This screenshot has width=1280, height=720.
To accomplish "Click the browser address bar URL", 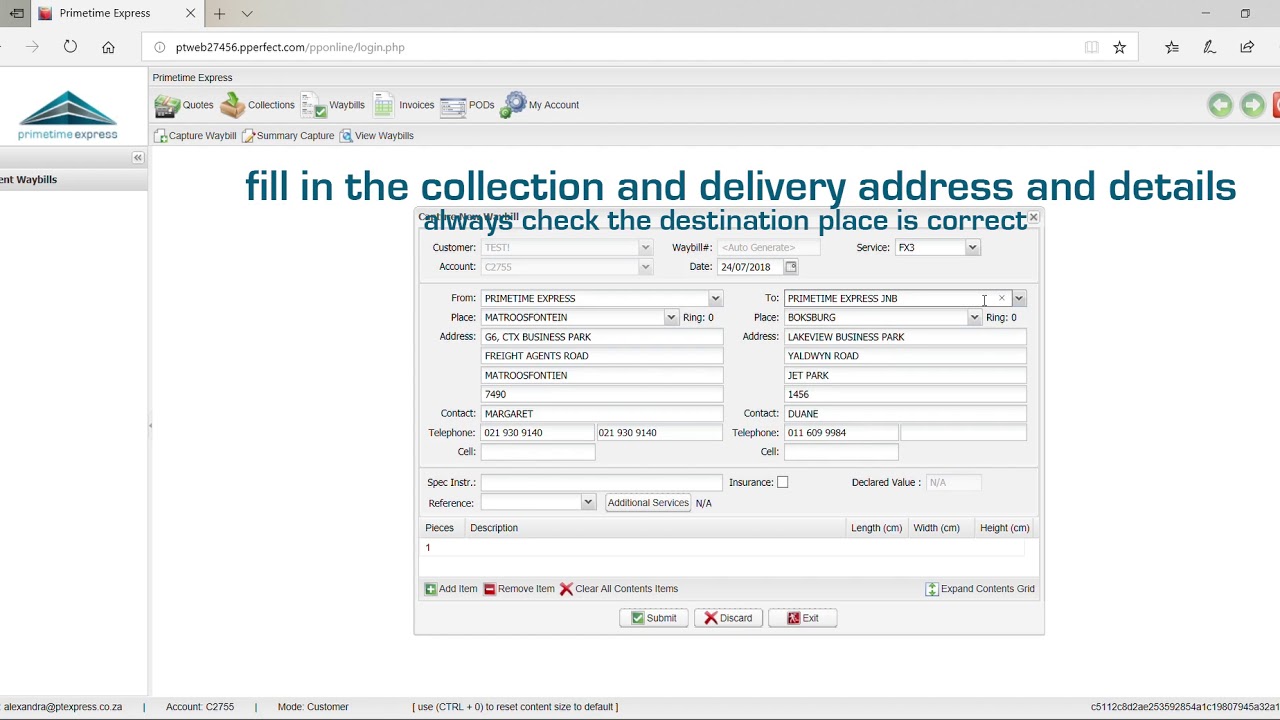I will (290, 47).
